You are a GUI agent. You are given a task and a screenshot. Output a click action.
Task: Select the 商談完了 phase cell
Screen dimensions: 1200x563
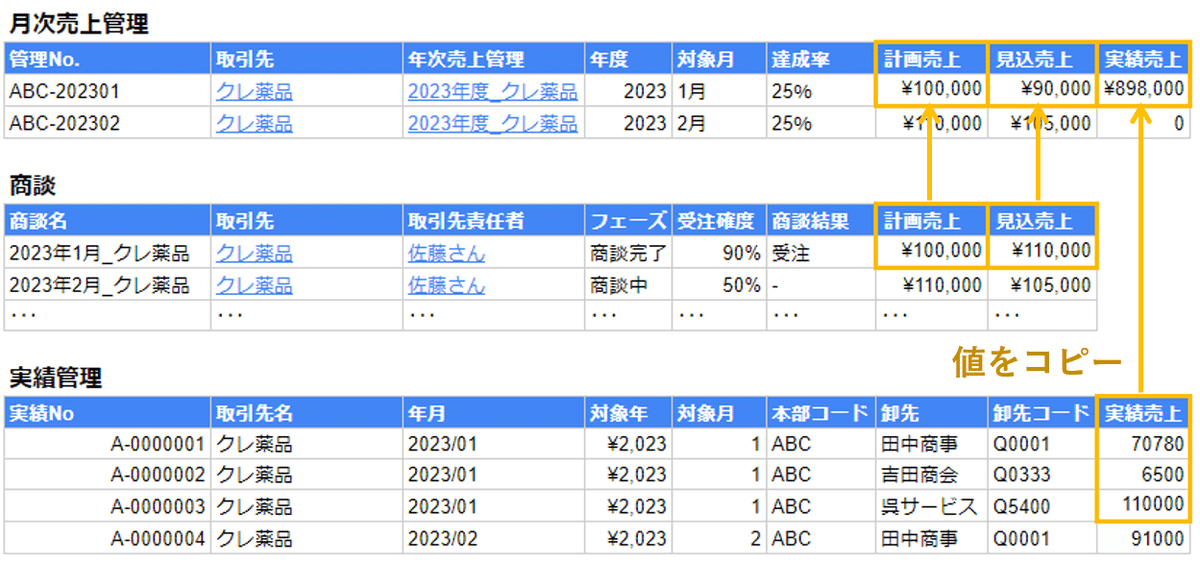[x=628, y=254]
